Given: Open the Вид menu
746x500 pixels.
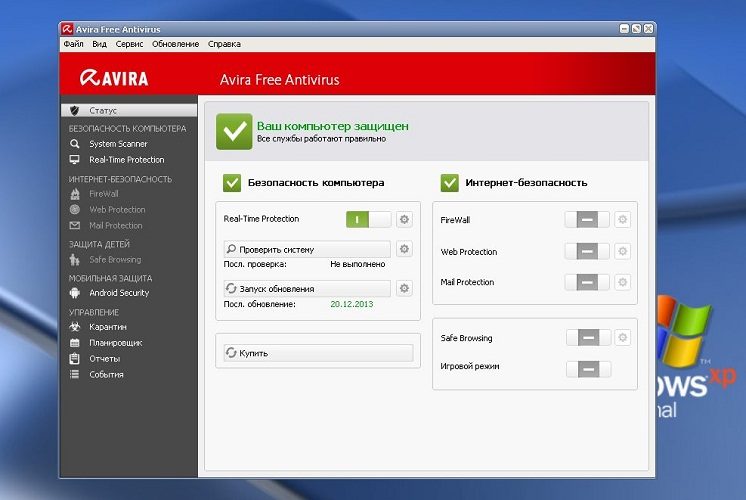Looking at the screenshot, I should (99, 44).
